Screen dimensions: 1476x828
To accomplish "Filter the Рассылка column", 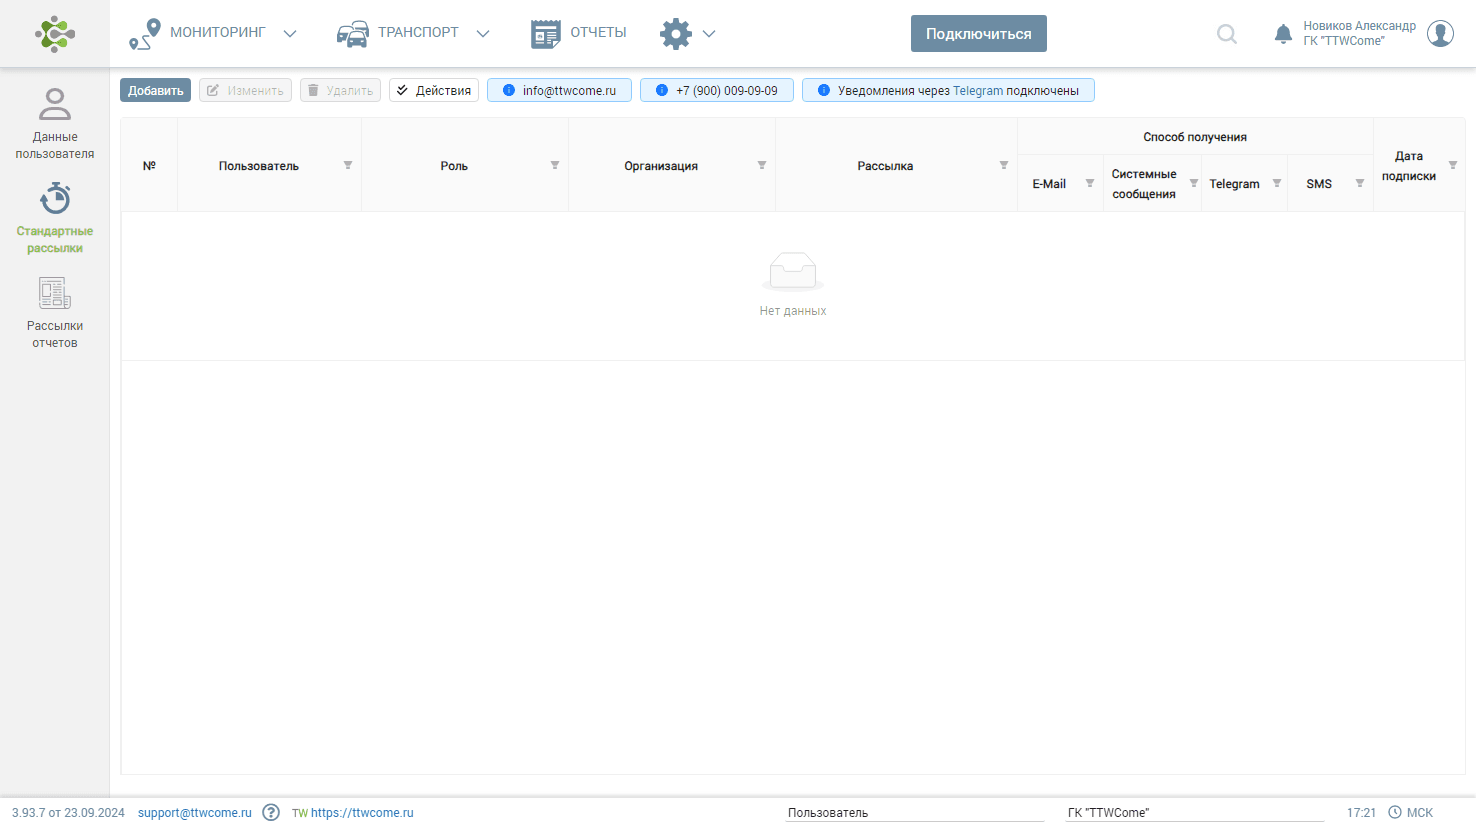I will (x=1004, y=165).
